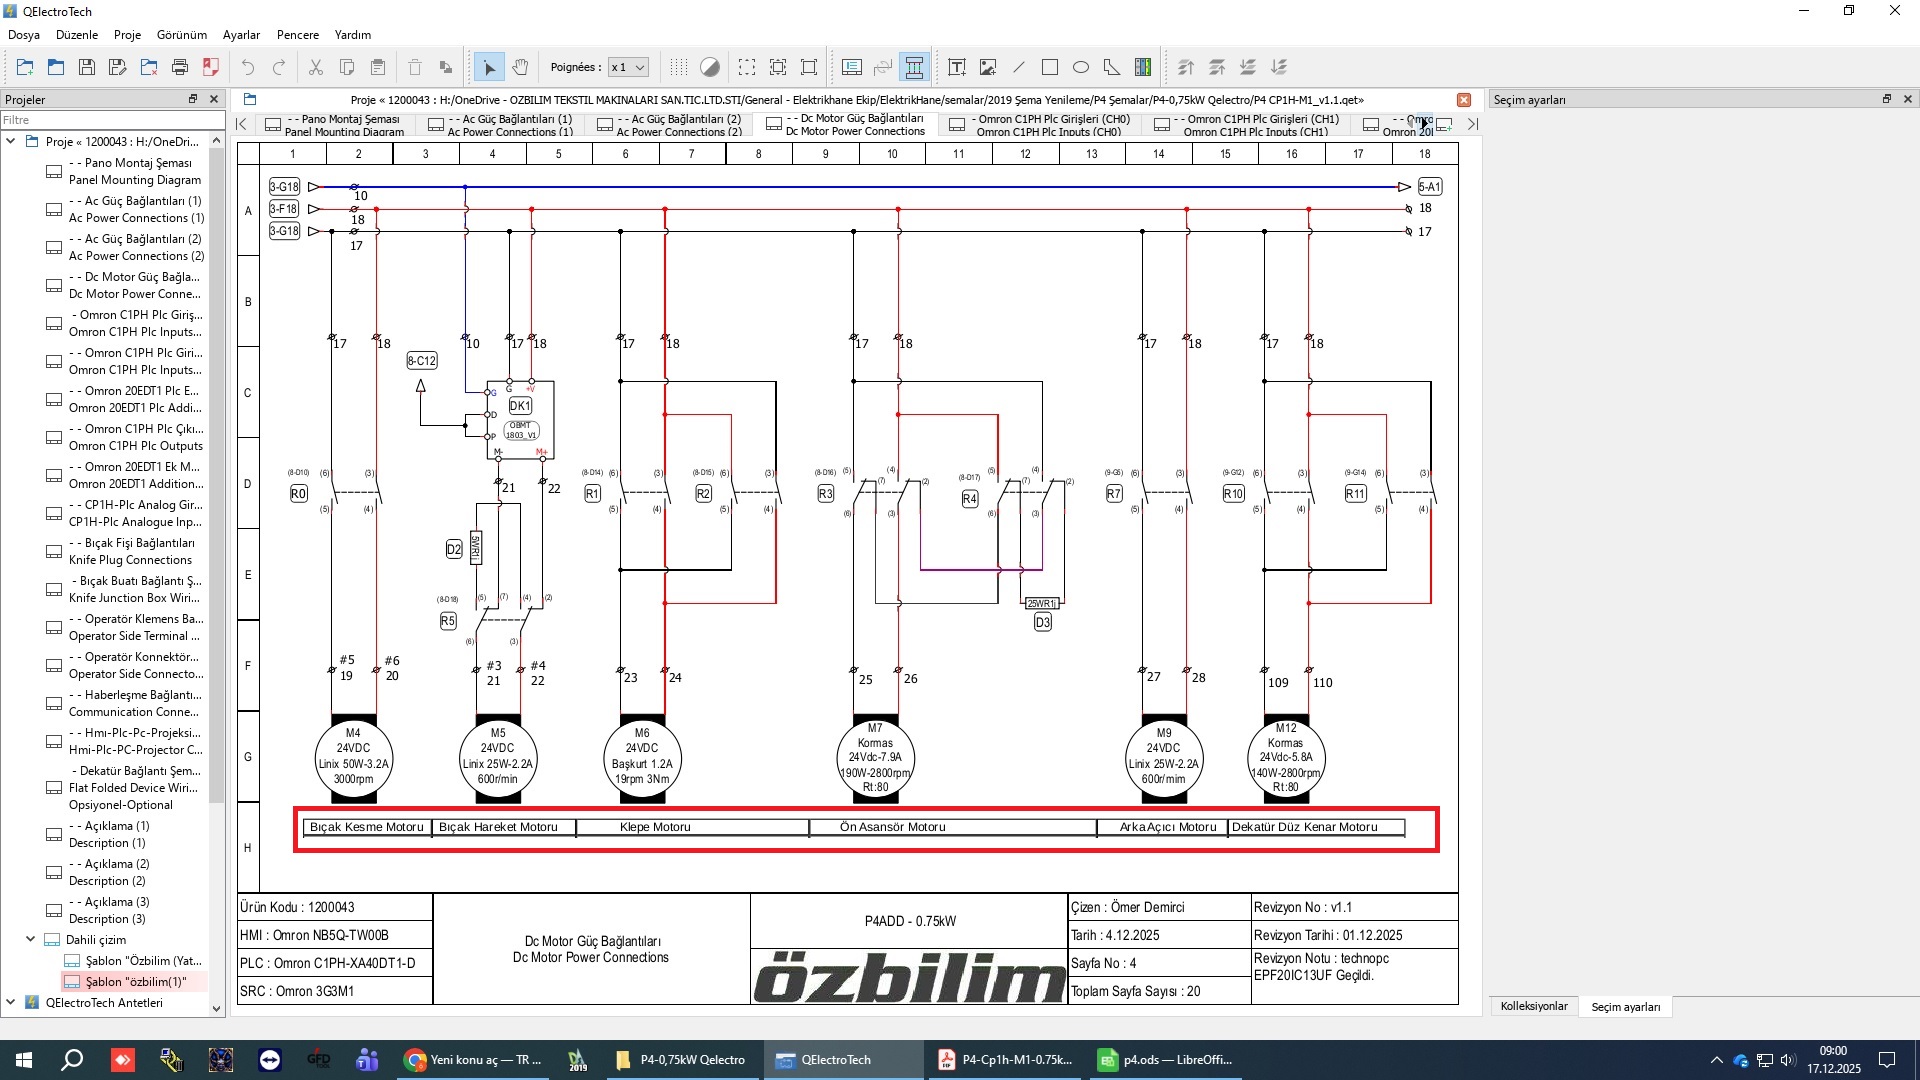Open the Poignées x1 dropdown
Screen dimensions: 1920x1080
[x=629, y=67]
